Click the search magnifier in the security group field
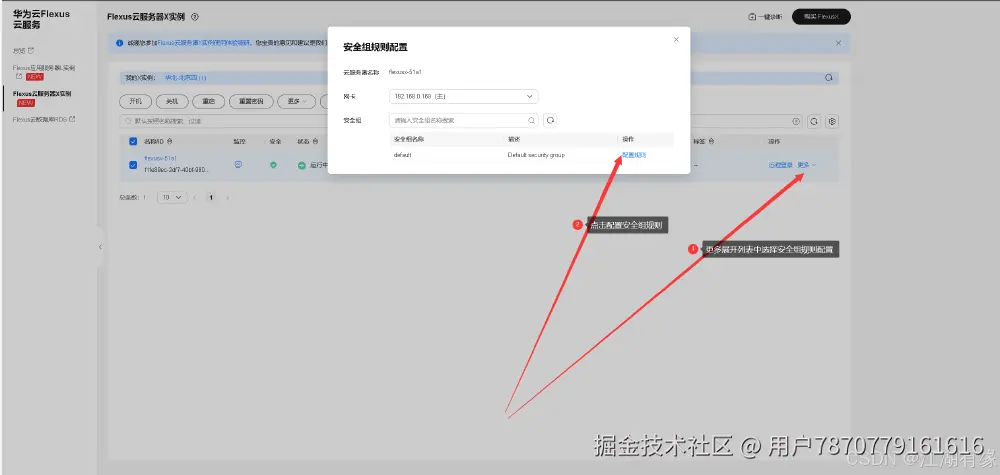Image resolution: width=1000 pixels, height=475 pixels. pyautogui.click(x=531, y=120)
